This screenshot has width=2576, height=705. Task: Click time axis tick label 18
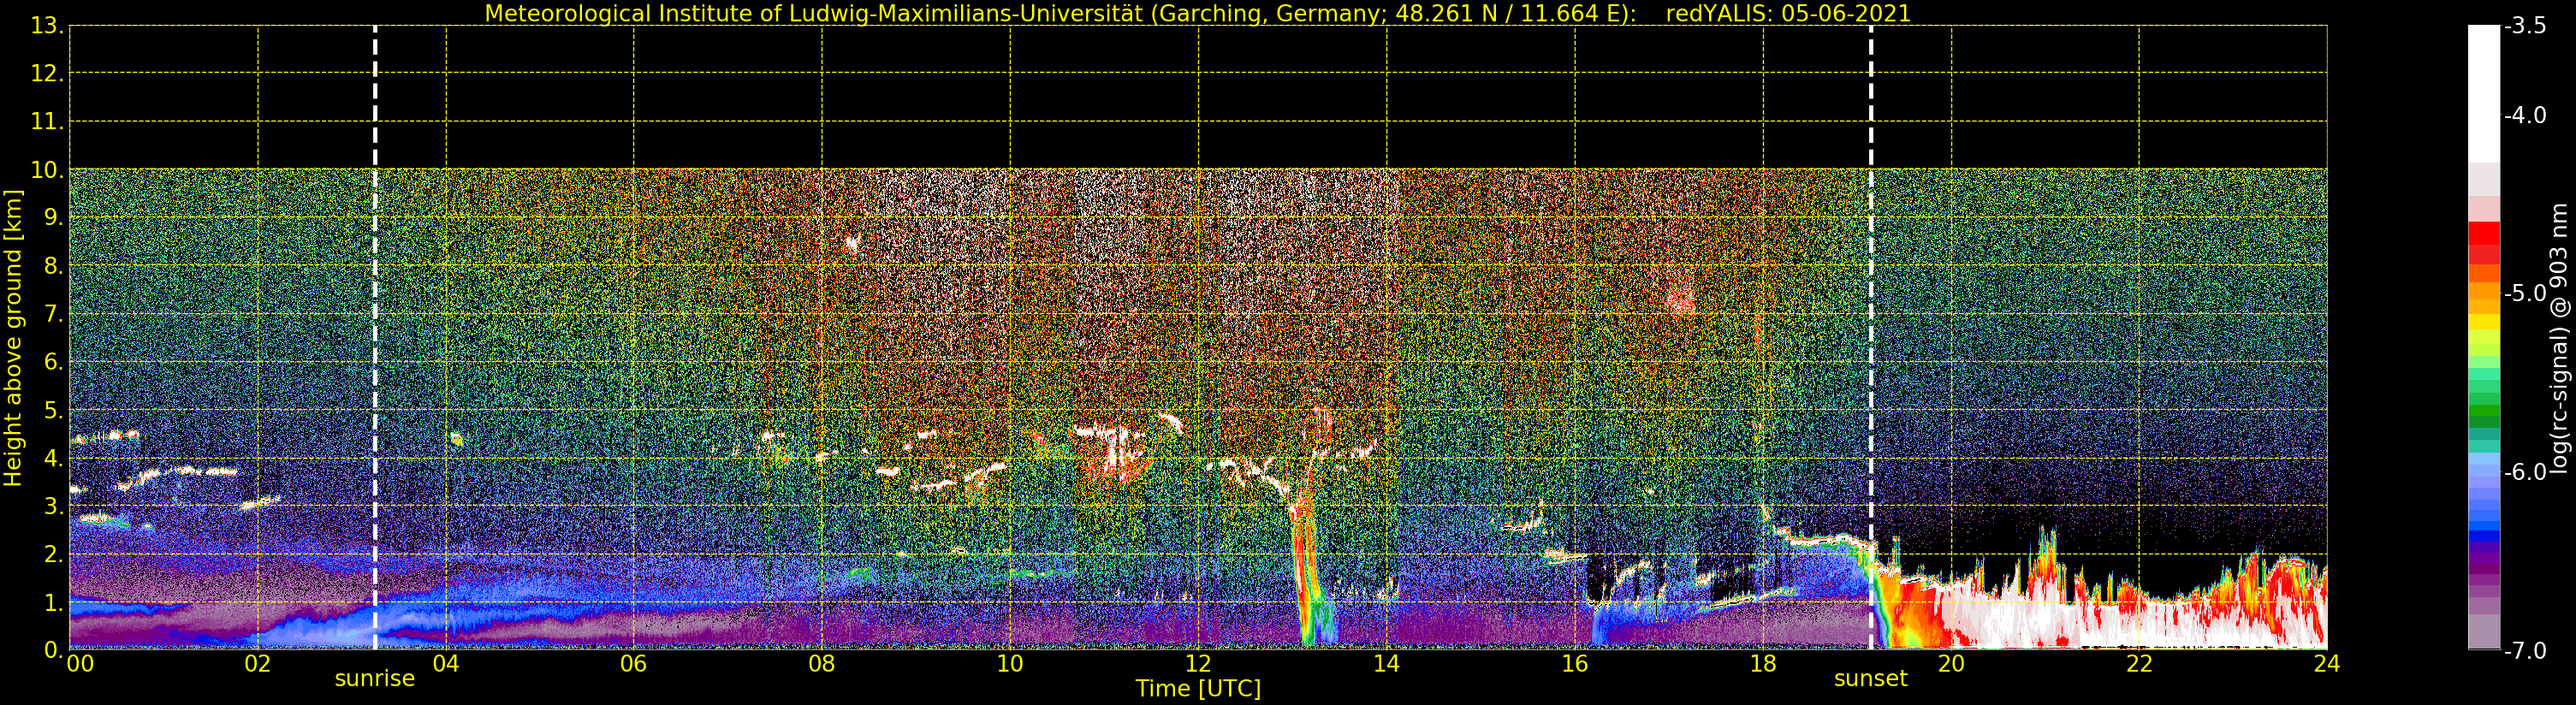point(1763,664)
